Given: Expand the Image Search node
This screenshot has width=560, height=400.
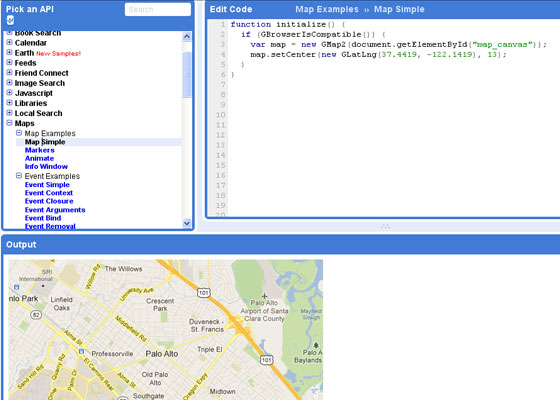Looking at the screenshot, I should (10, 82).
